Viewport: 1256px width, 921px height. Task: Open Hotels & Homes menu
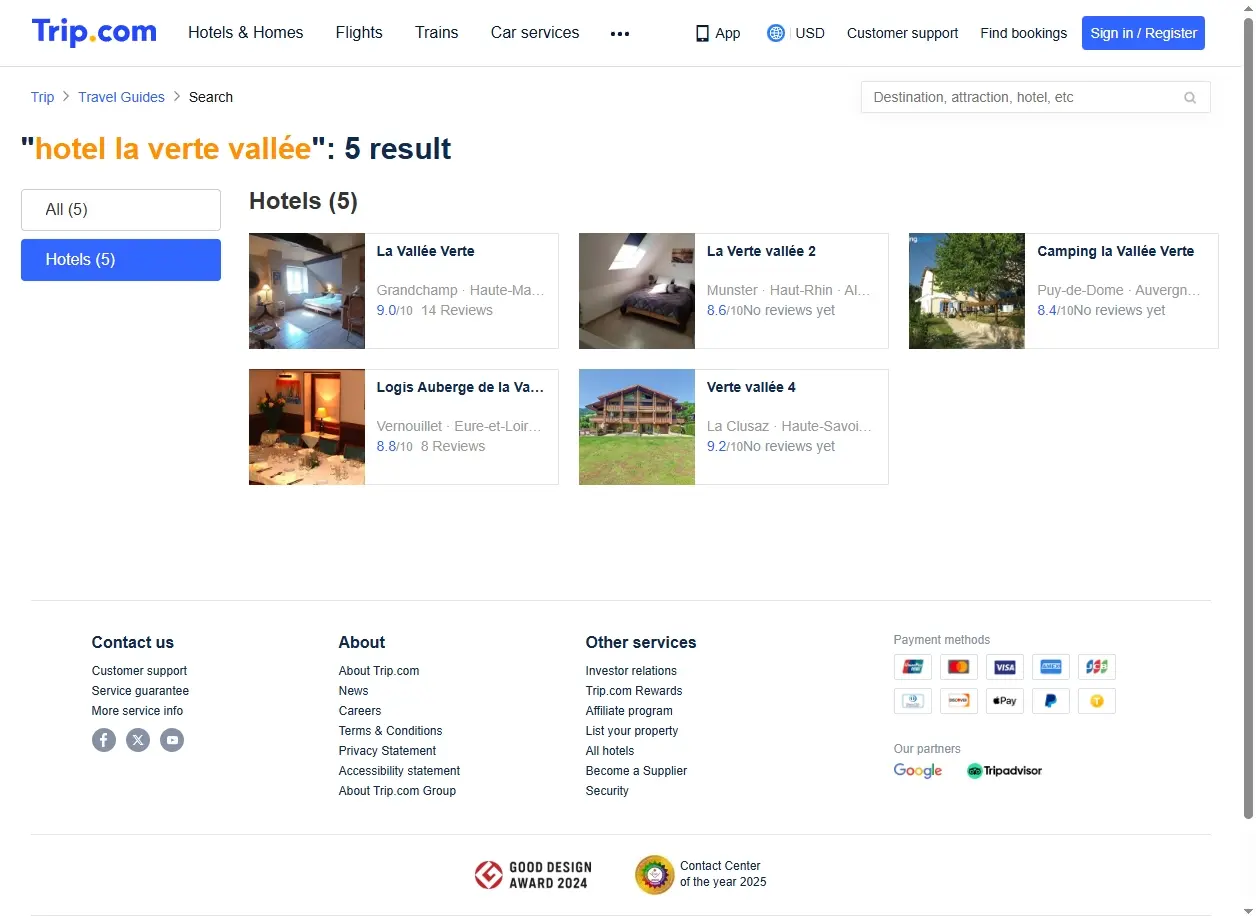click(246, 33)
